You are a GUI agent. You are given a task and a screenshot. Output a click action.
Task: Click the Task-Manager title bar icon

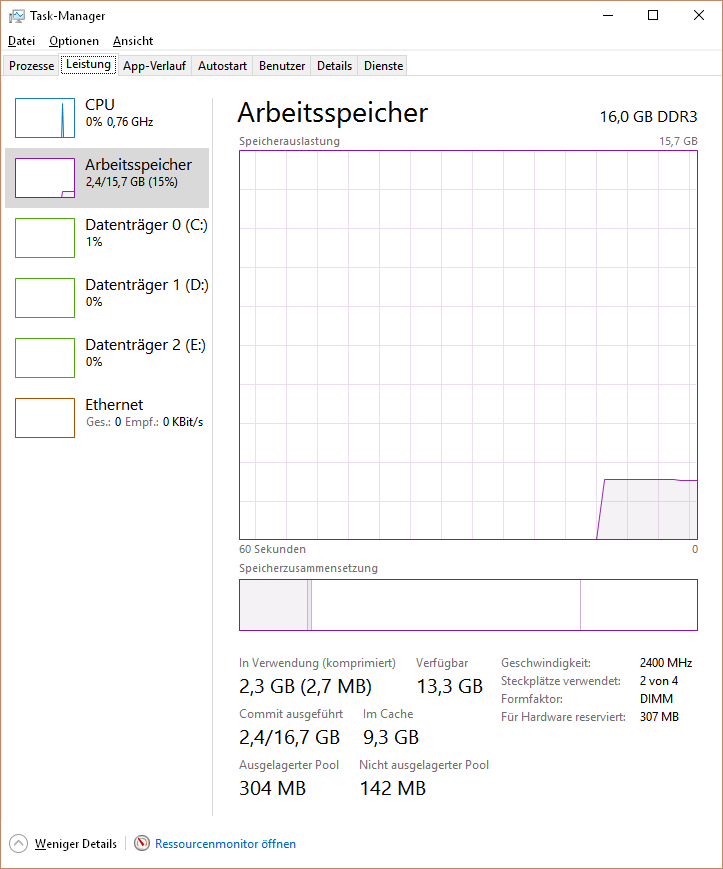coord(17,16)
